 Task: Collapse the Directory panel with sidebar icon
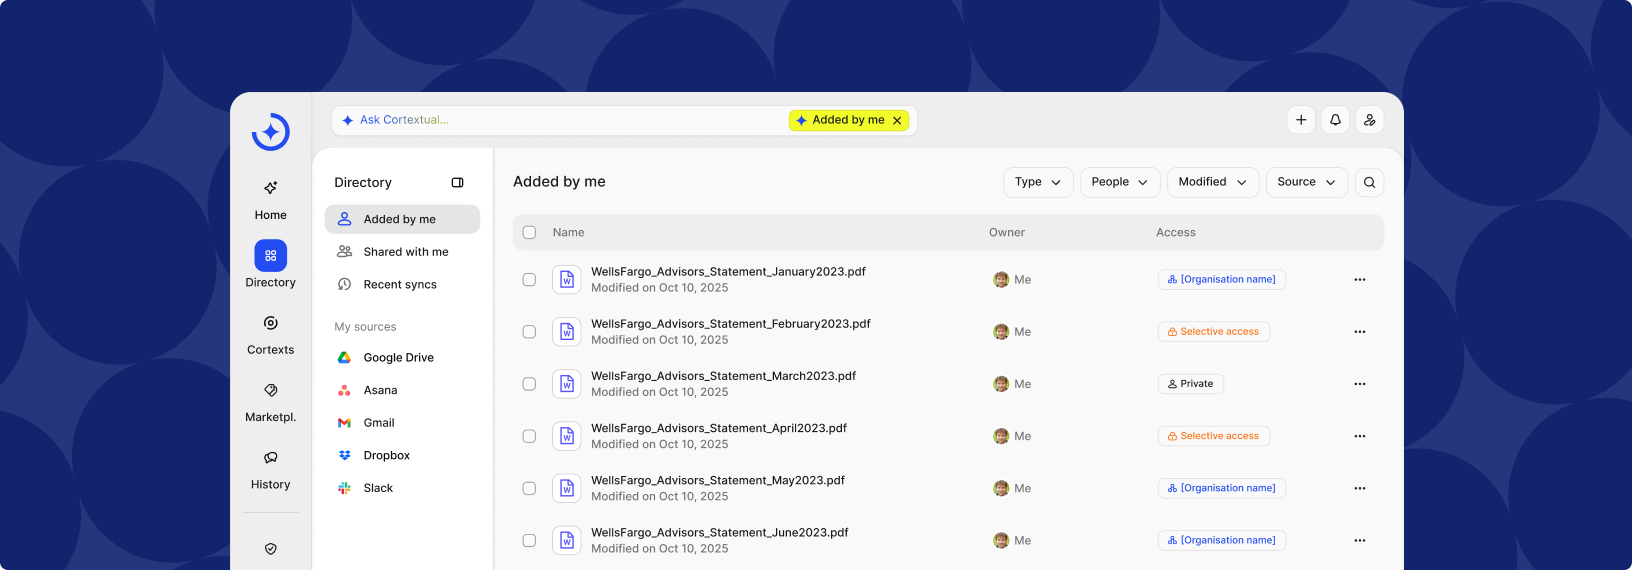click(457, 183)
